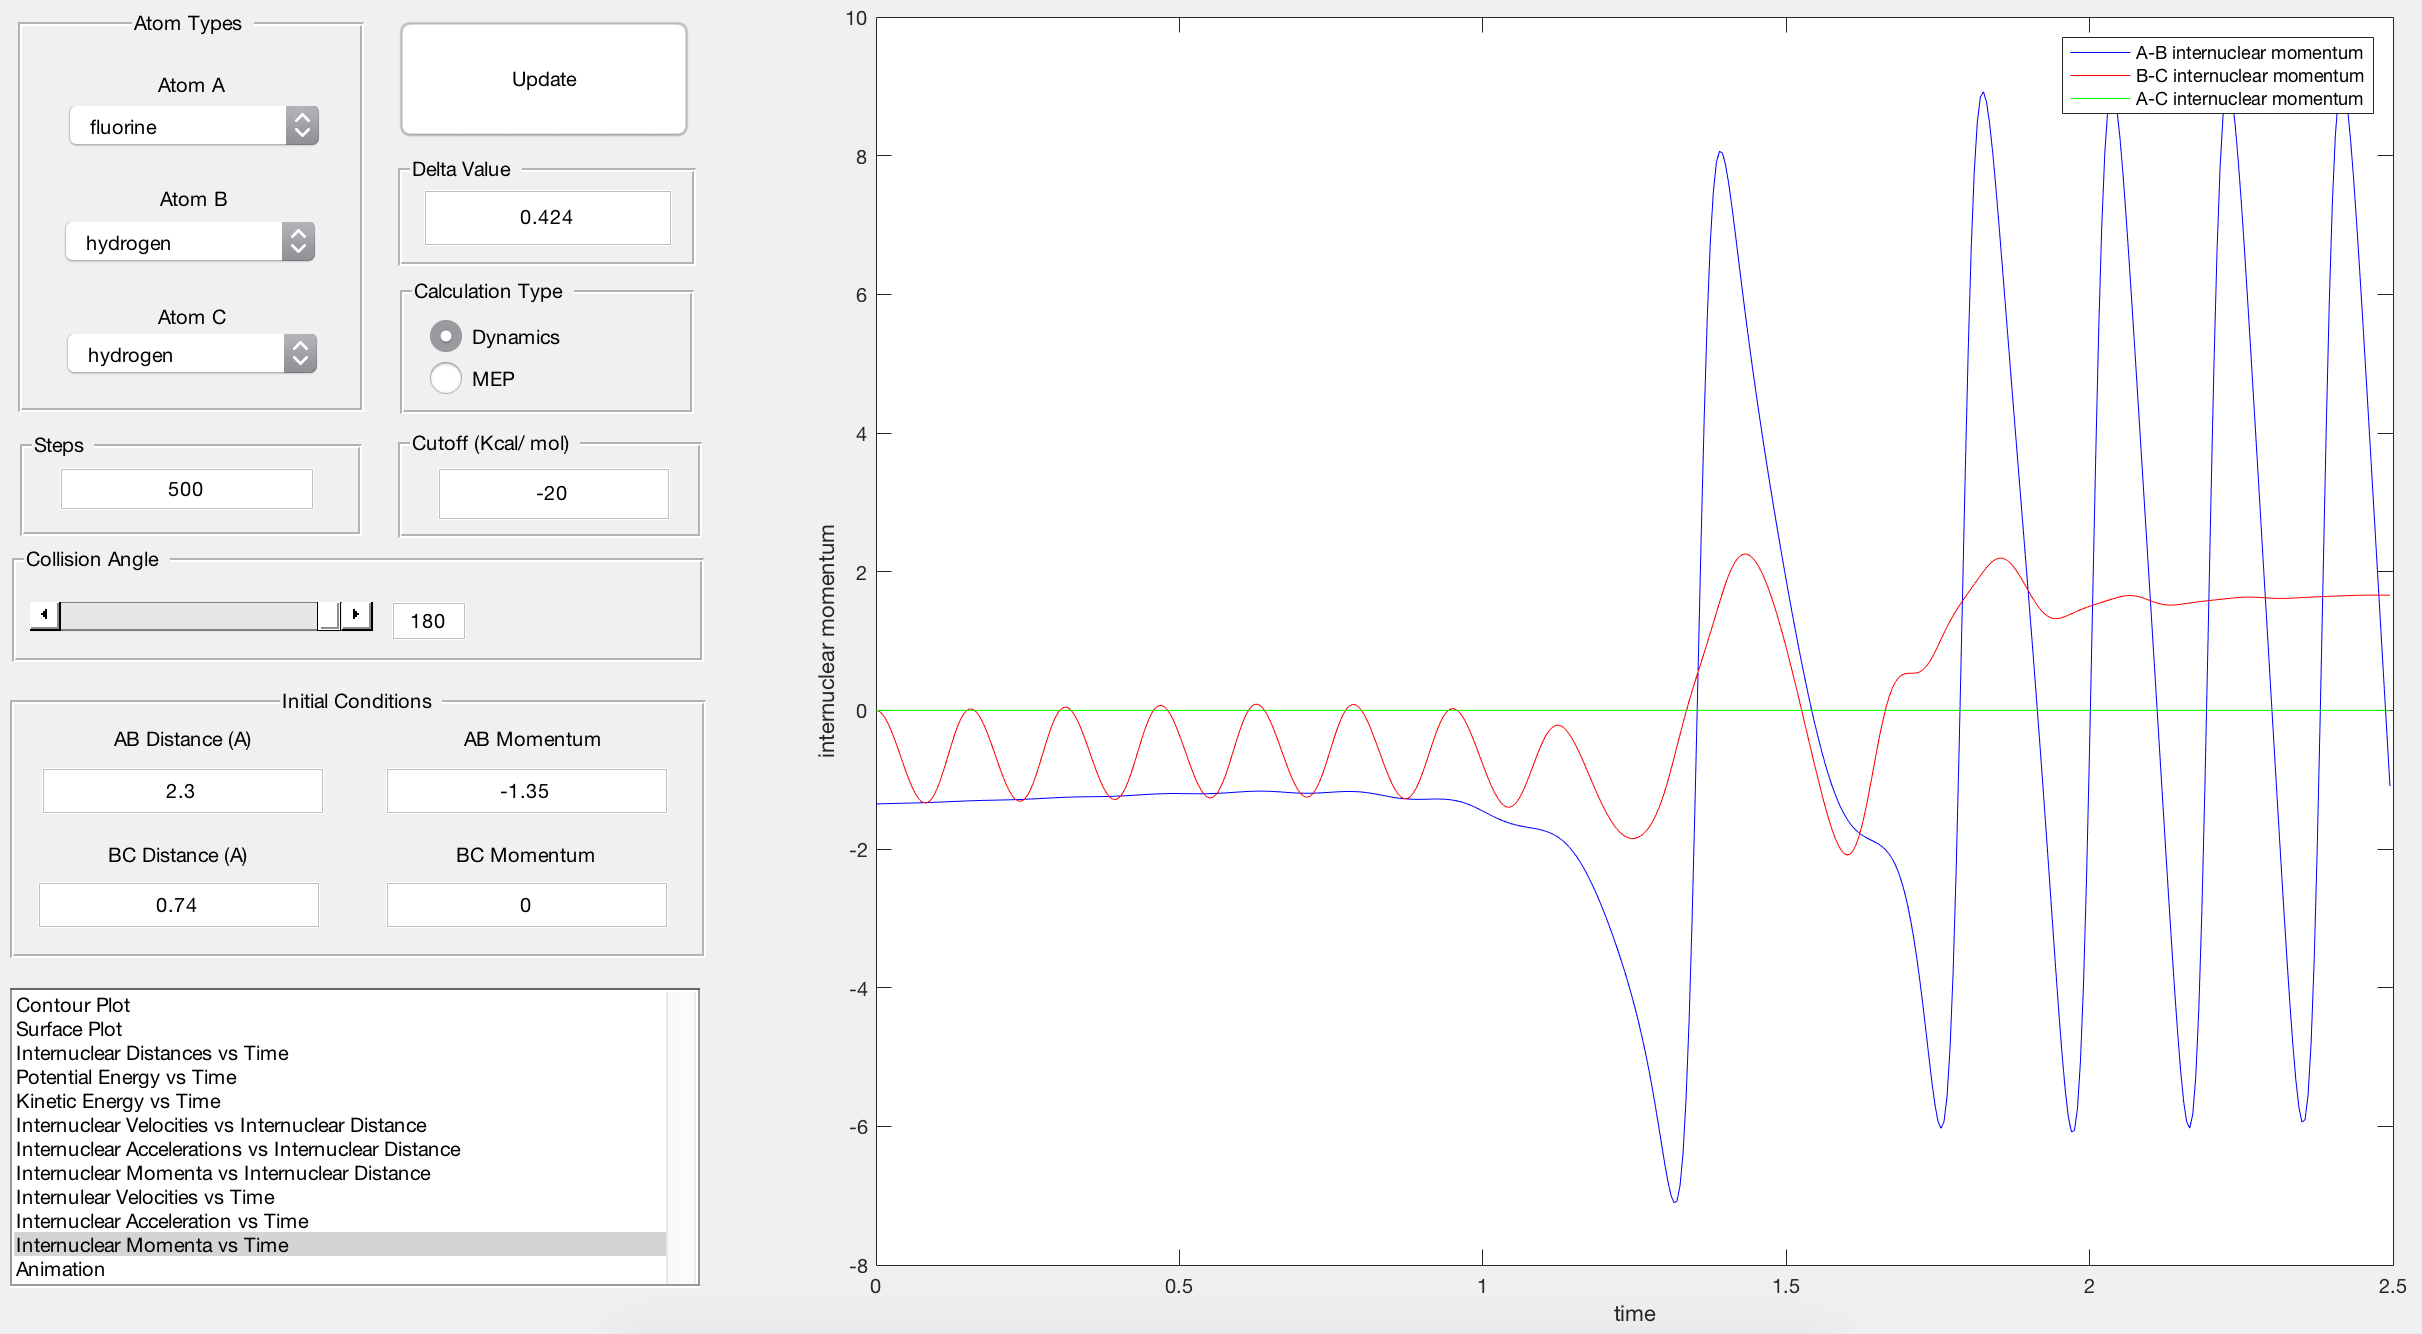The width and height of the screenshot is (2422, 1334).
Task: Edit the AB Momentum field
Action: (526, 791)
